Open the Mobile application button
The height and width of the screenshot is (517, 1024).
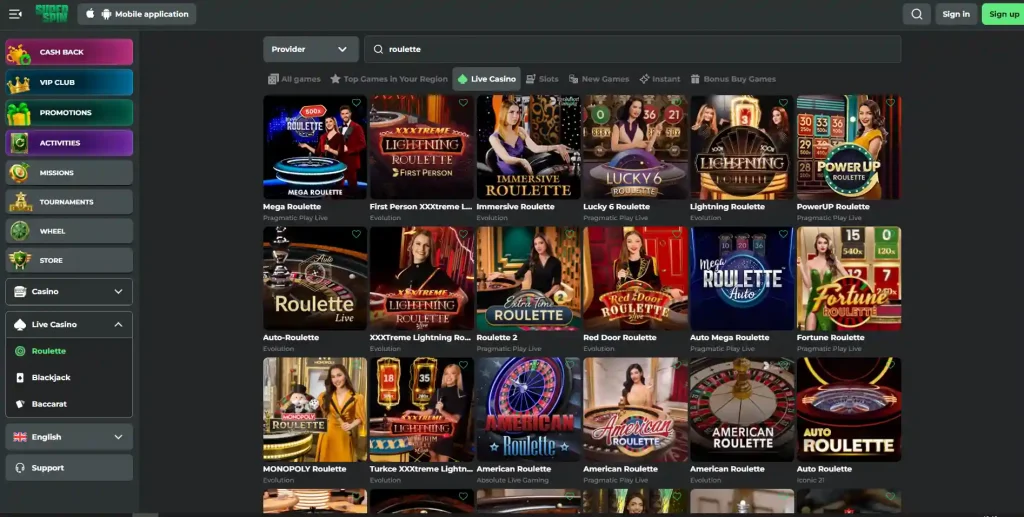[136, 14]
